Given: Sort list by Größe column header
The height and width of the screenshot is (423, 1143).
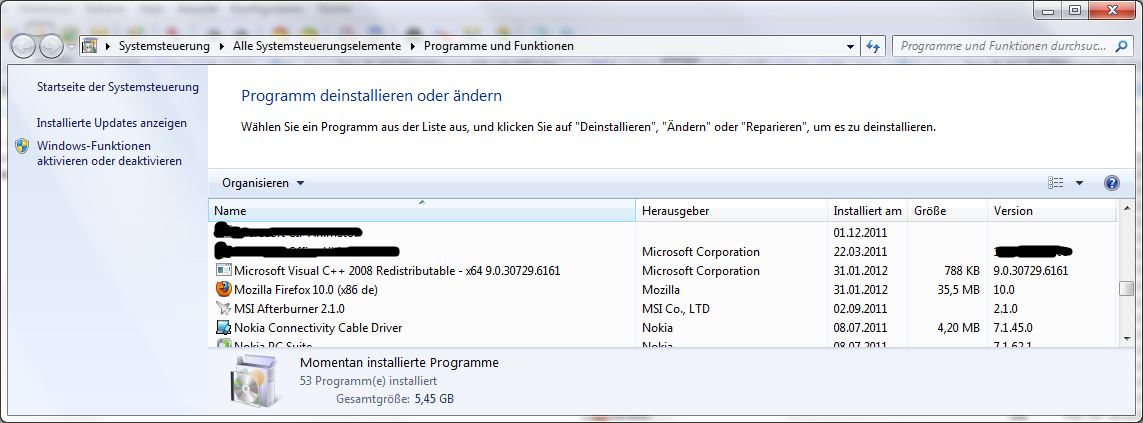Looking at the screenshot, I should (948, 211).
